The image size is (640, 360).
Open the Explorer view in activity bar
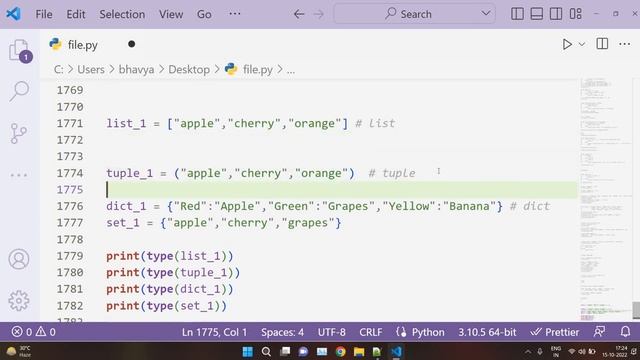coord(19,51)
